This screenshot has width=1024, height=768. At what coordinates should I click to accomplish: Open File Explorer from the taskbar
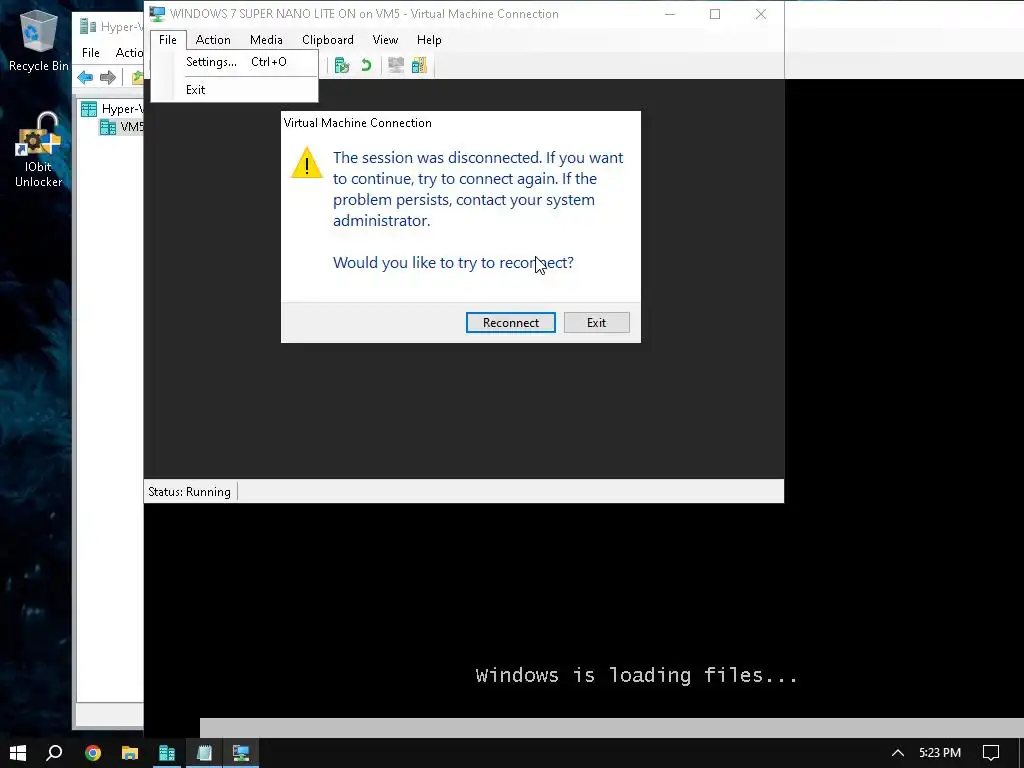click(x=130, y=753)
